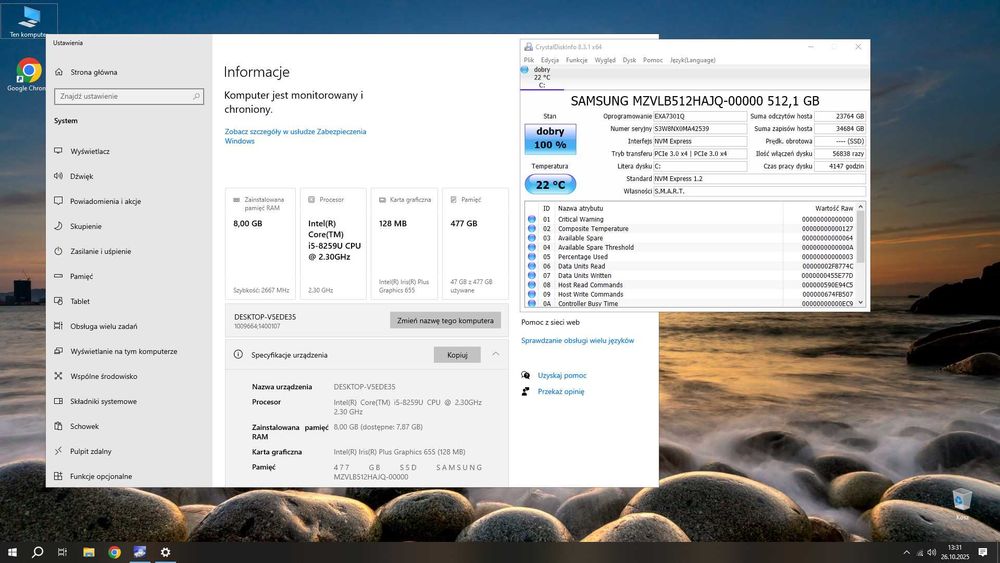Click the attribute list scrollbar thumb
This screenshot has height=563, width=1000.
pos(860,237)
